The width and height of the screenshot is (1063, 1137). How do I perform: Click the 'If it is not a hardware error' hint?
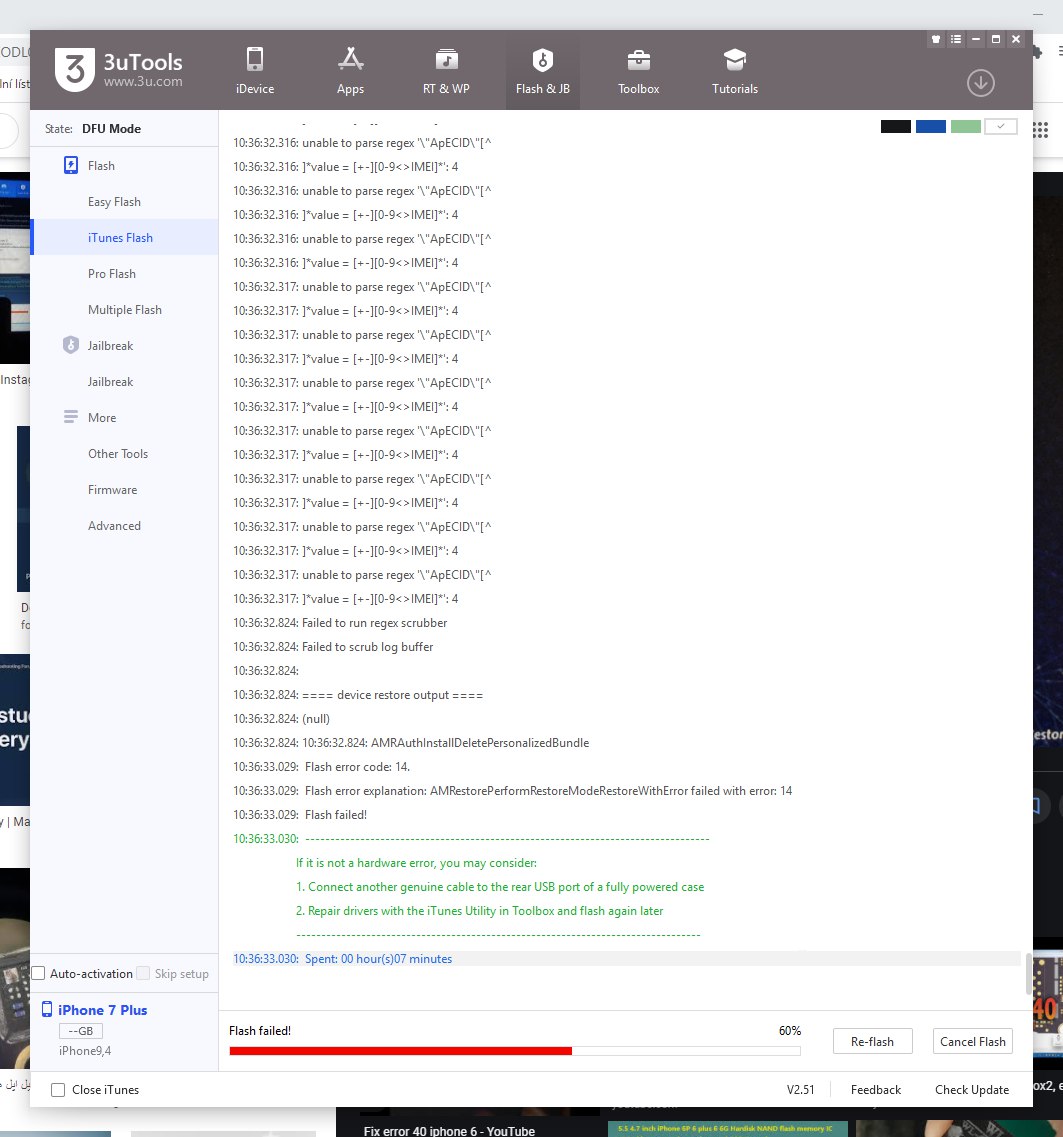(416, 863)
